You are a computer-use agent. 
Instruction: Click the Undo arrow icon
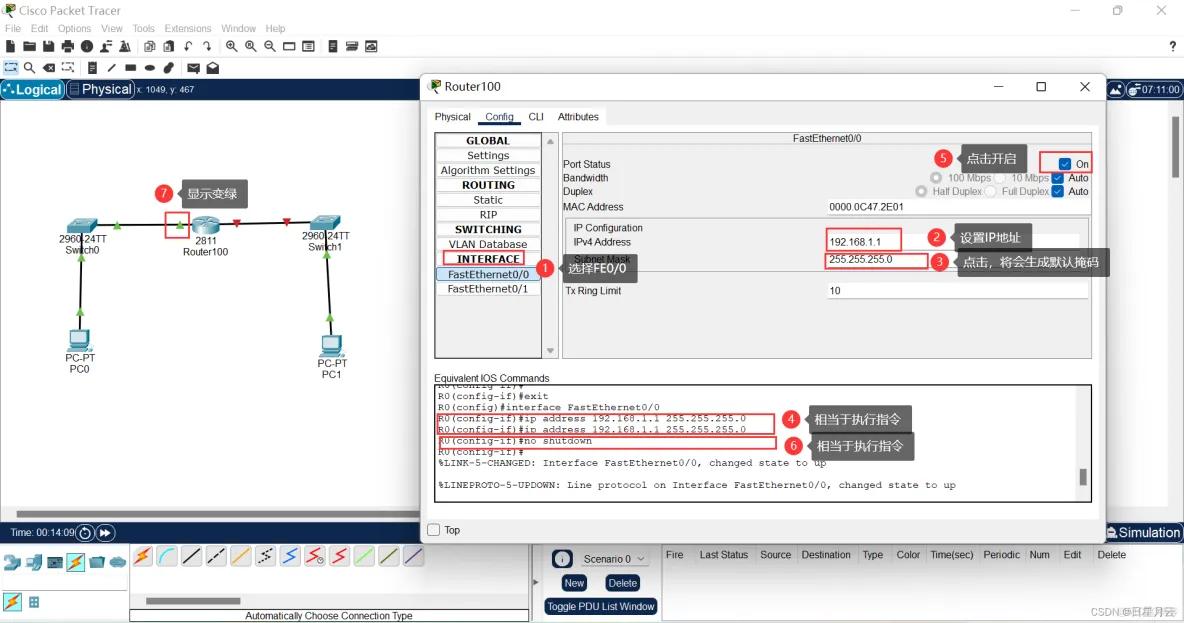tap(188, 47)
